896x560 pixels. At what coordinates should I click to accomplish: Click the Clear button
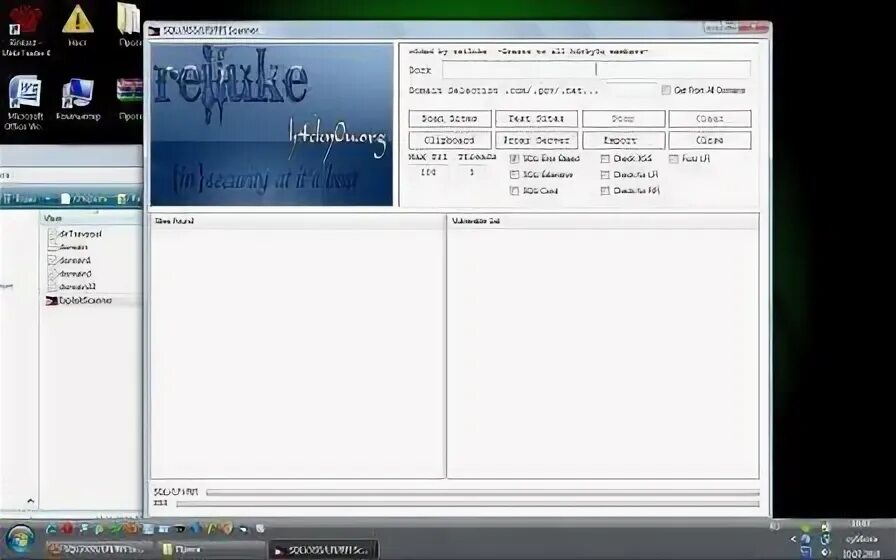(x=710, y=119)
